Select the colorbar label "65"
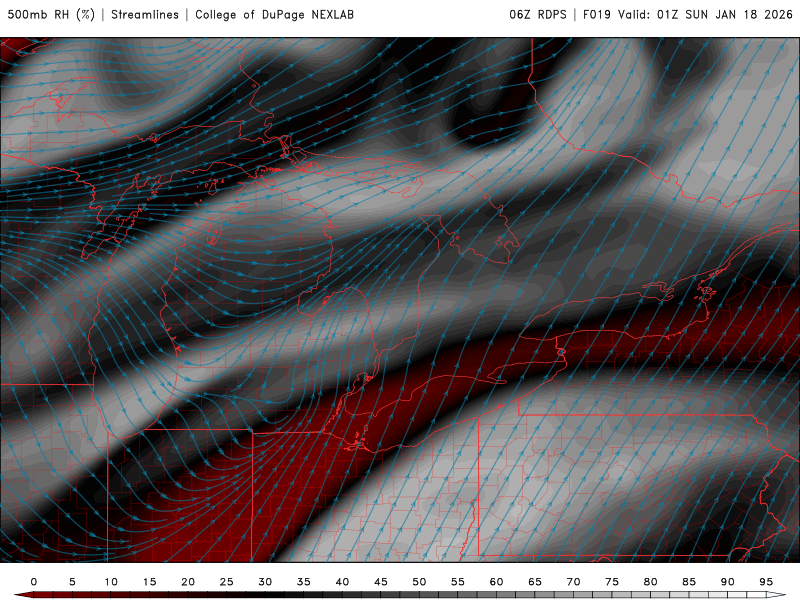Viewport: 800px width, 600px height. click(535, 582)
